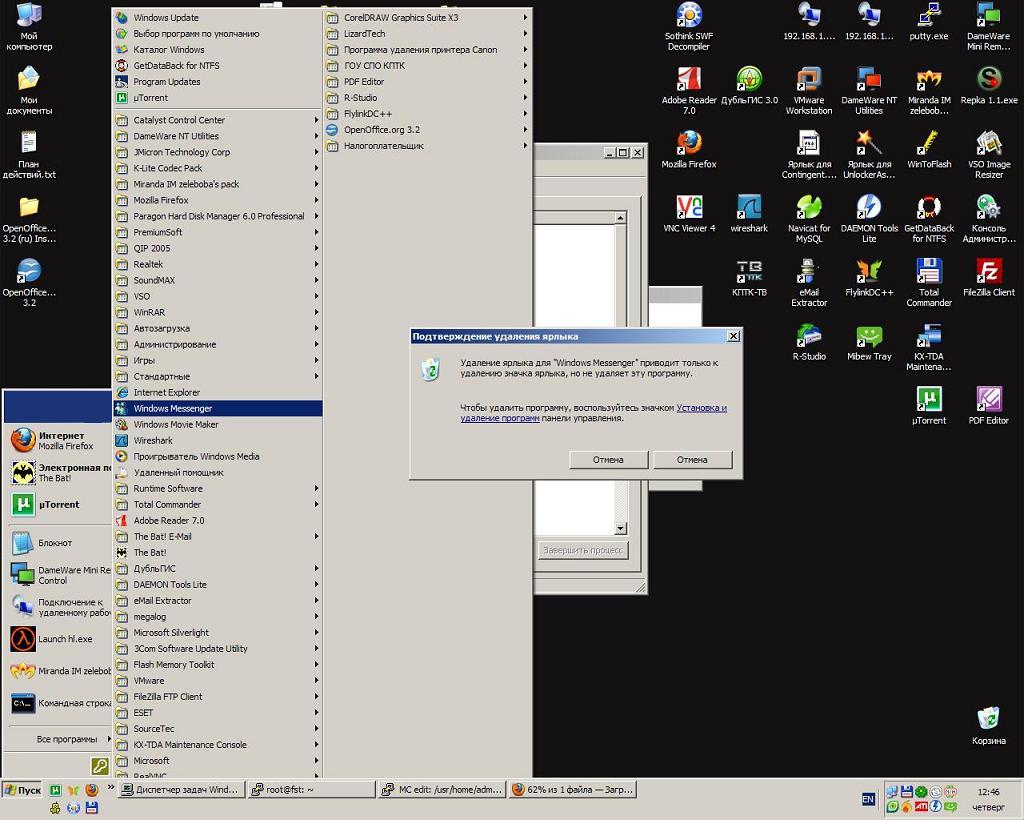Launch hl.exe from the Start menu

pyautogui.click(x=59, y=639)
